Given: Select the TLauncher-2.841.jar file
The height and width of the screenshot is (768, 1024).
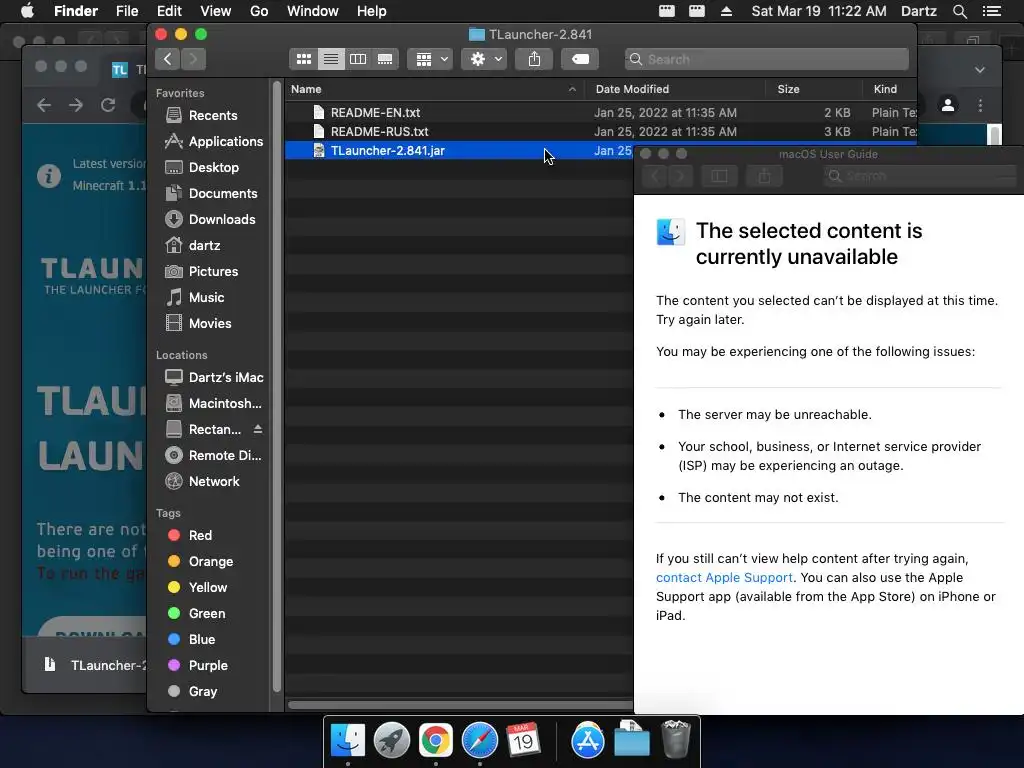Looking at the screenshot, I should [x=459, y=151].
